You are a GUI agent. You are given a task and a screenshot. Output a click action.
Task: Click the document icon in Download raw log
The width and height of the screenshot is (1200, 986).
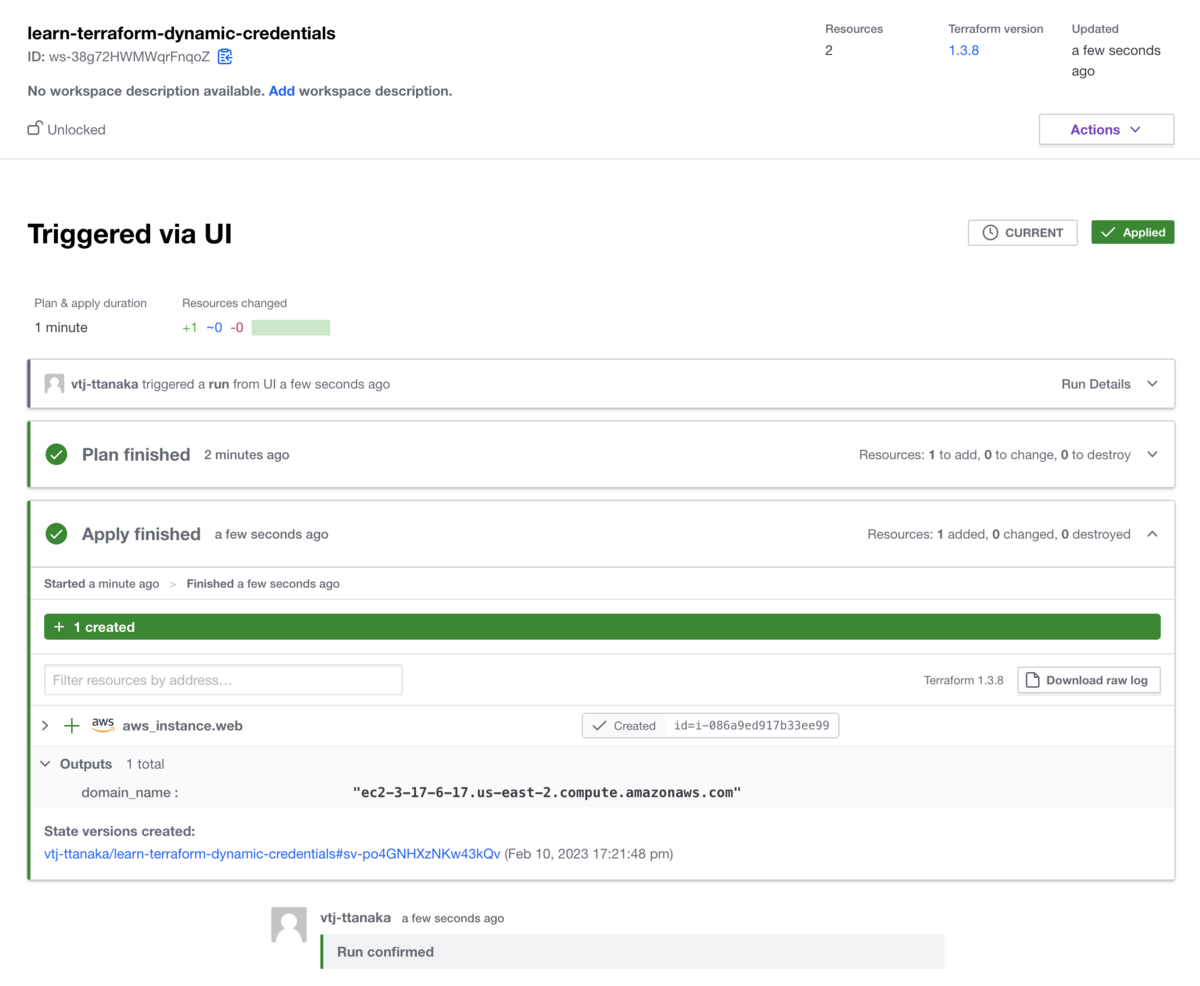pyautogui.click(x=1033, y=680)
